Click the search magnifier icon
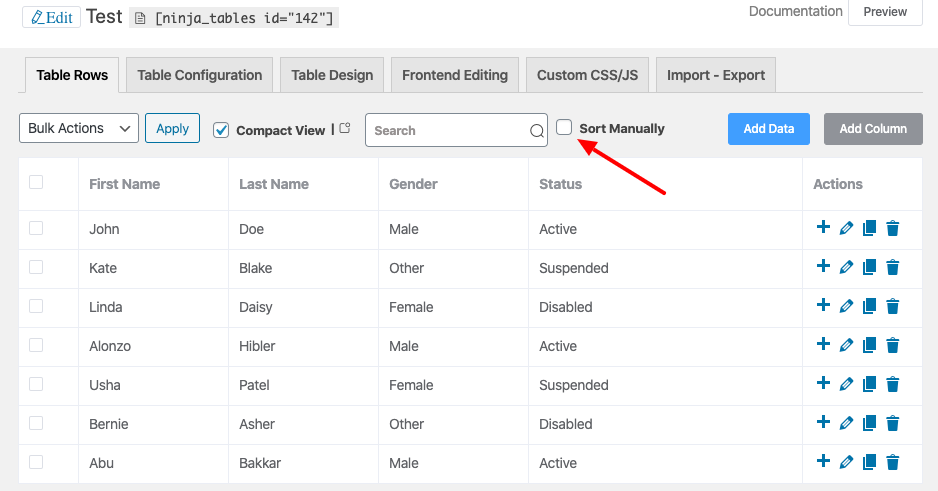This screenshot has height=491, width=938. tap(536, 131)
